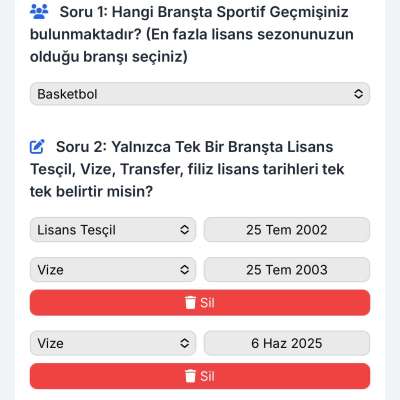Viewport: 400px width, 400px height.
Task: Click the group people icon beside Soru 1
Action: tap(39, 12)
